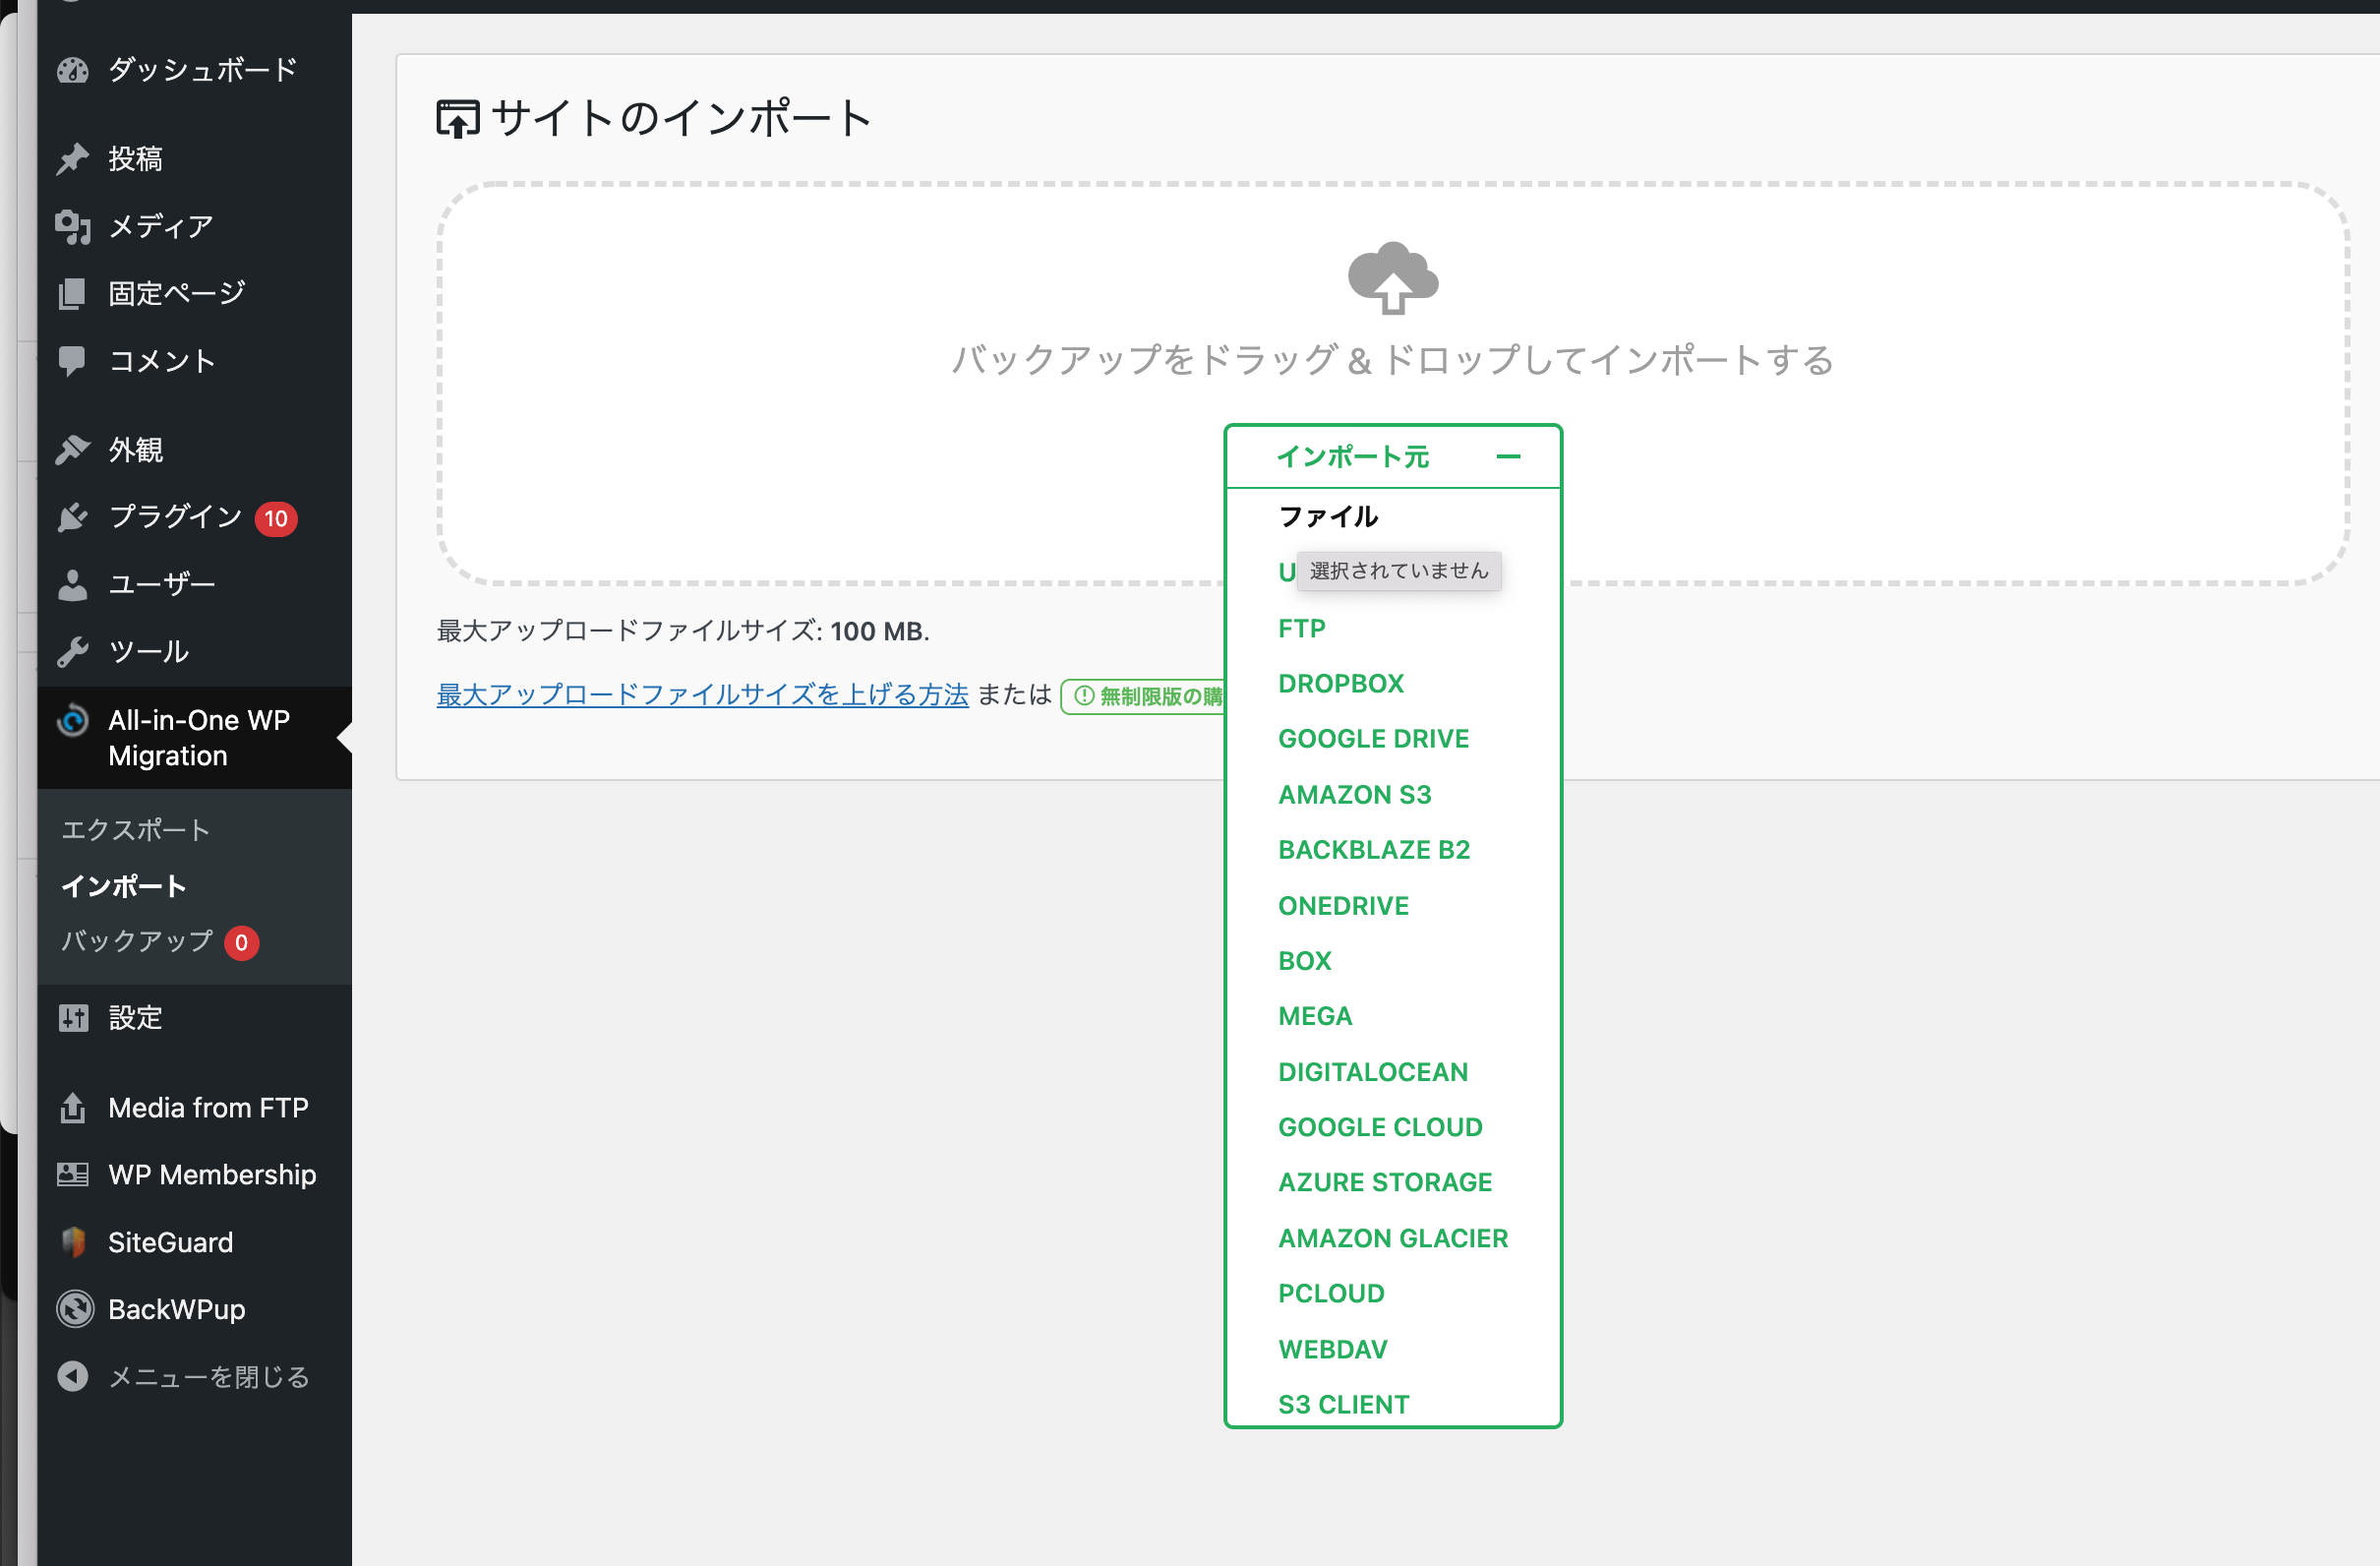Choose AMAZON S3 from import sources

pyautogui.click(x=1354, y=794)
